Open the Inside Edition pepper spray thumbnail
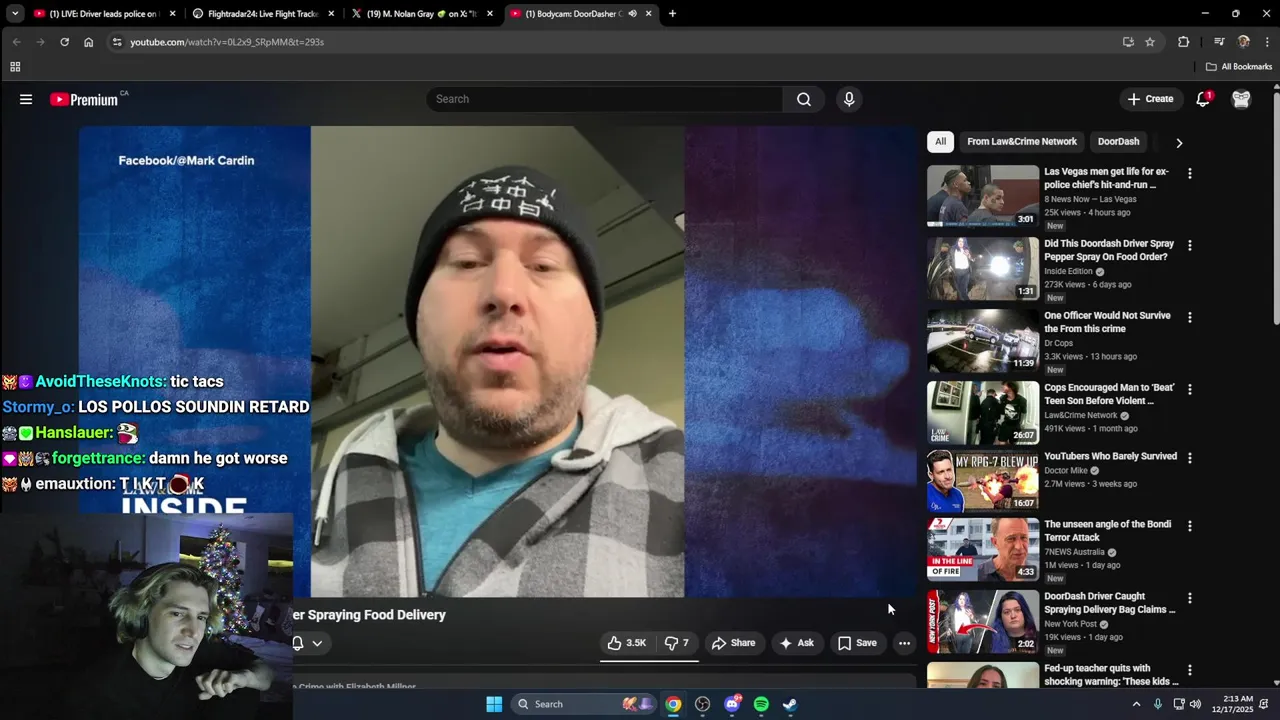This screenshot has height=720, width=1280. click(x=983, y=268)
